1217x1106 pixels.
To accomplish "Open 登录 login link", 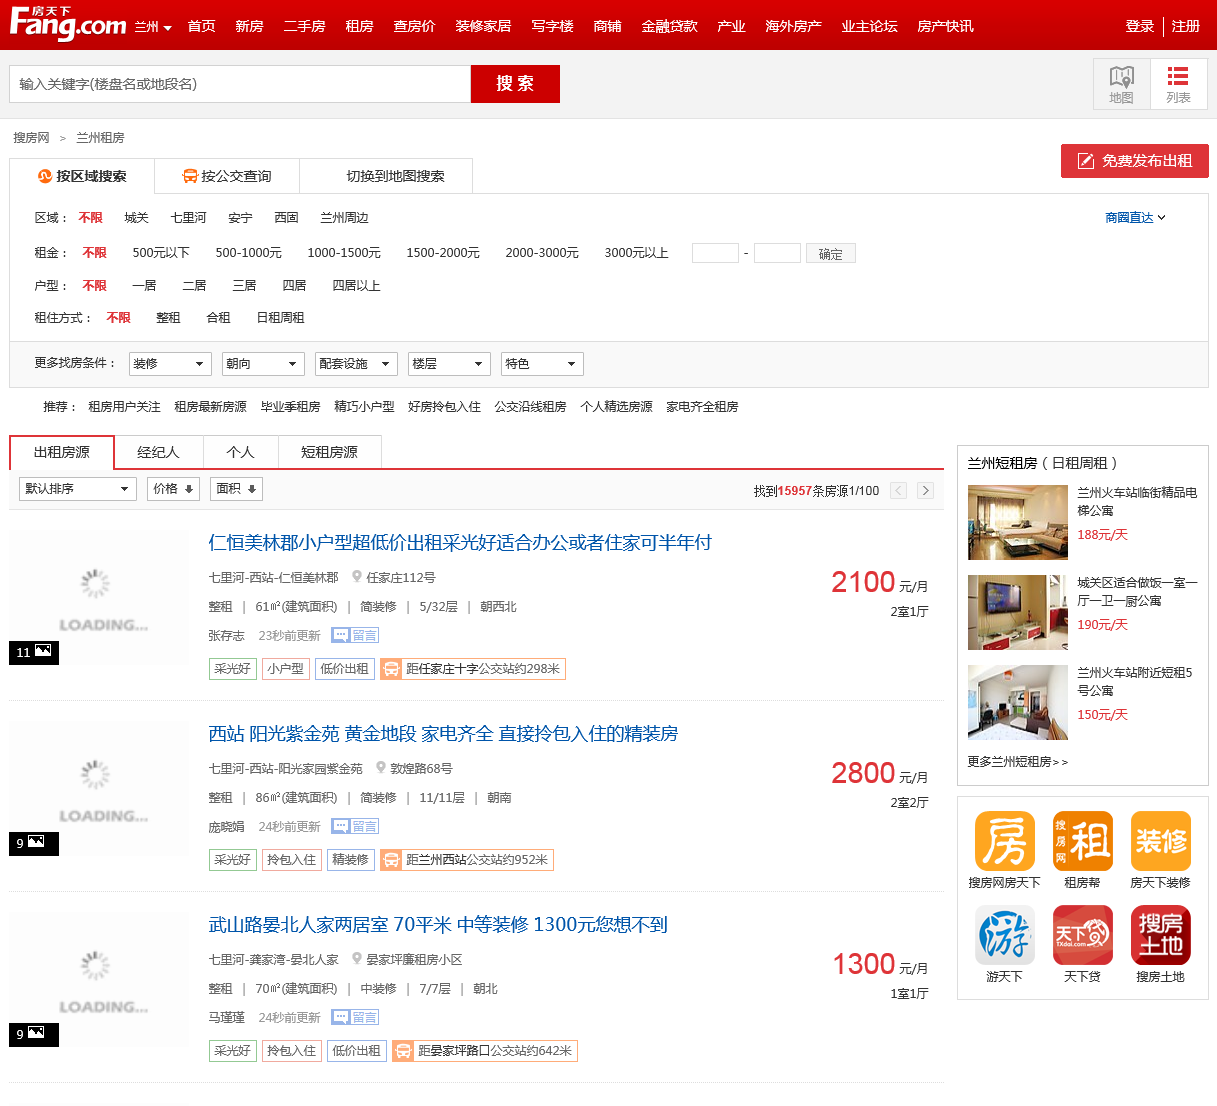I will point(1140,26).
